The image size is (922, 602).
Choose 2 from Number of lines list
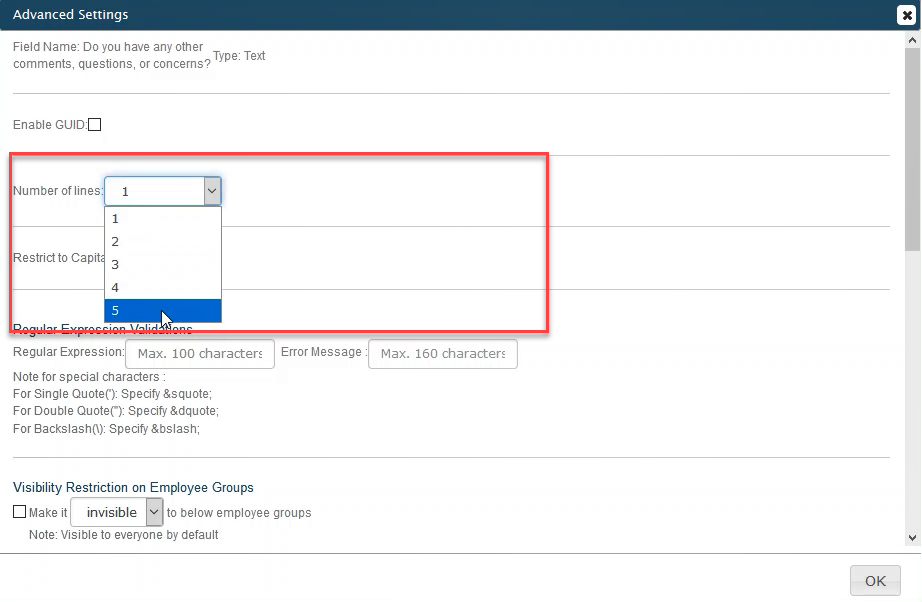point(162,241)
